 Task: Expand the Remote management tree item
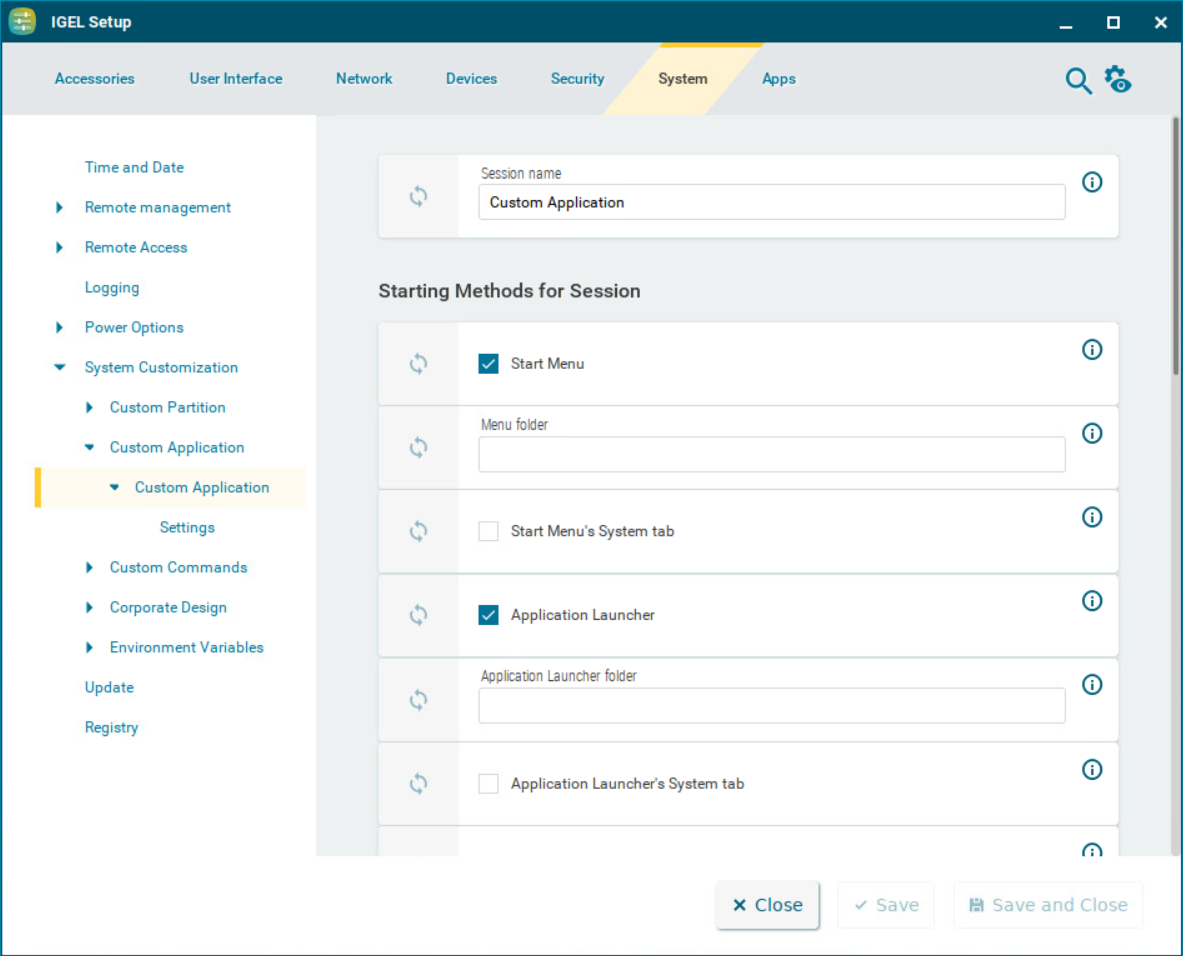pos(60,207)
